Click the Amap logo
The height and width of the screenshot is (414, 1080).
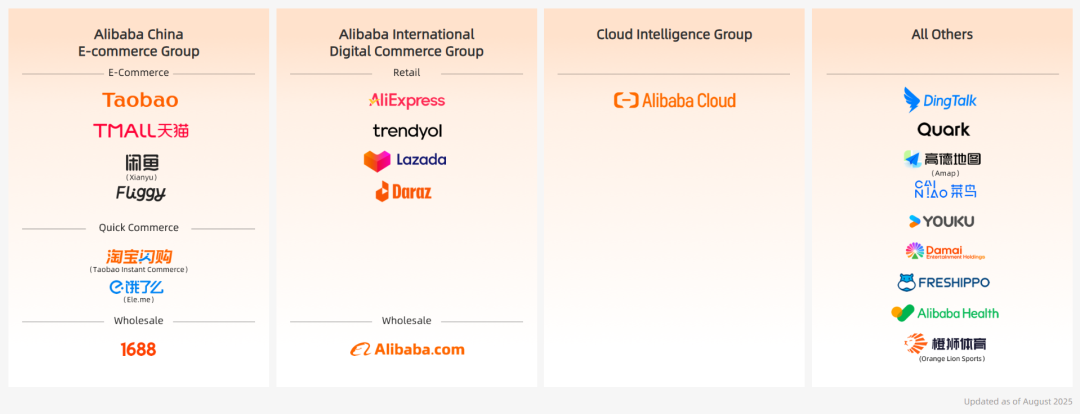coord(942,159)
